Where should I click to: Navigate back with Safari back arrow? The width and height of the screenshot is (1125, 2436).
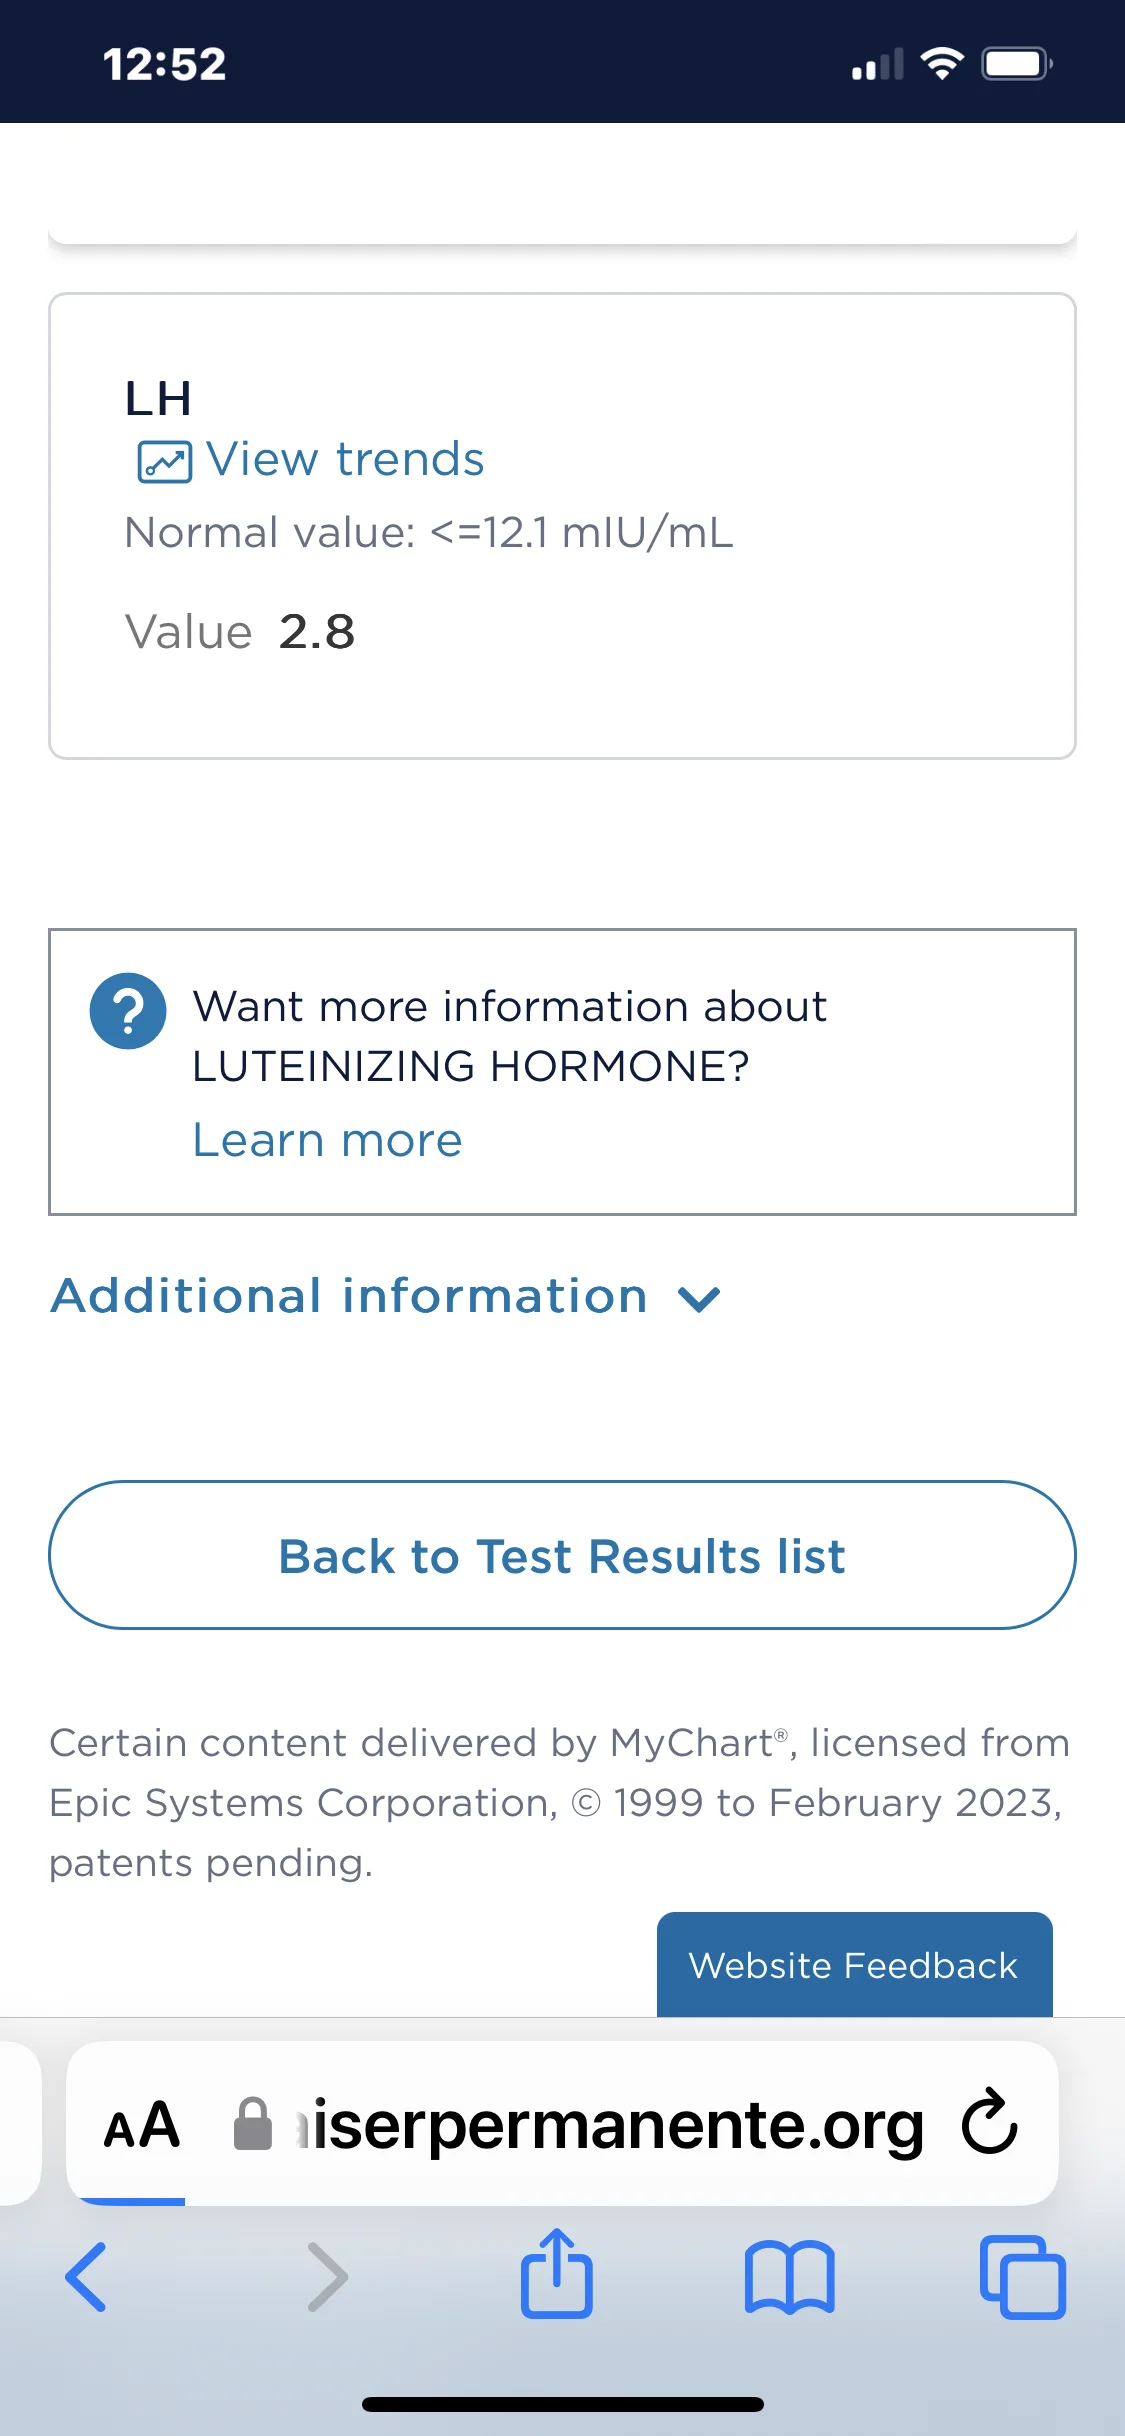click(86, 2278)
